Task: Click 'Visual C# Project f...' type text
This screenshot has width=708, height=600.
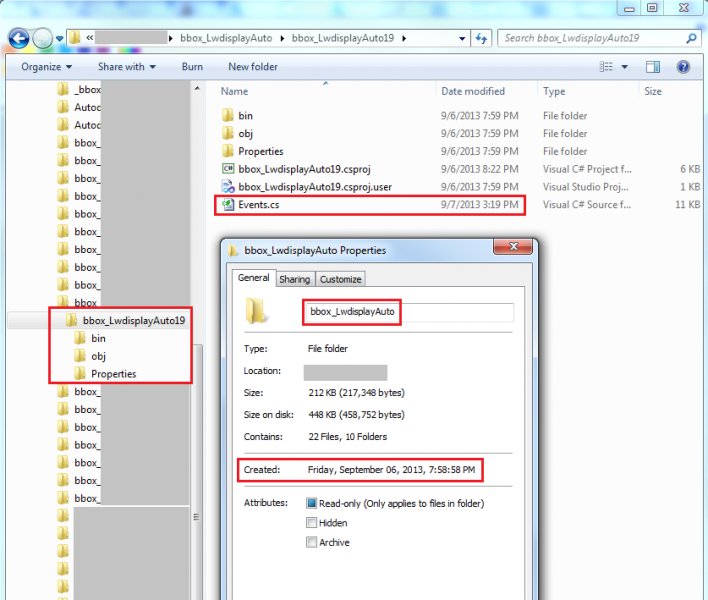Action: pos(587,169)
